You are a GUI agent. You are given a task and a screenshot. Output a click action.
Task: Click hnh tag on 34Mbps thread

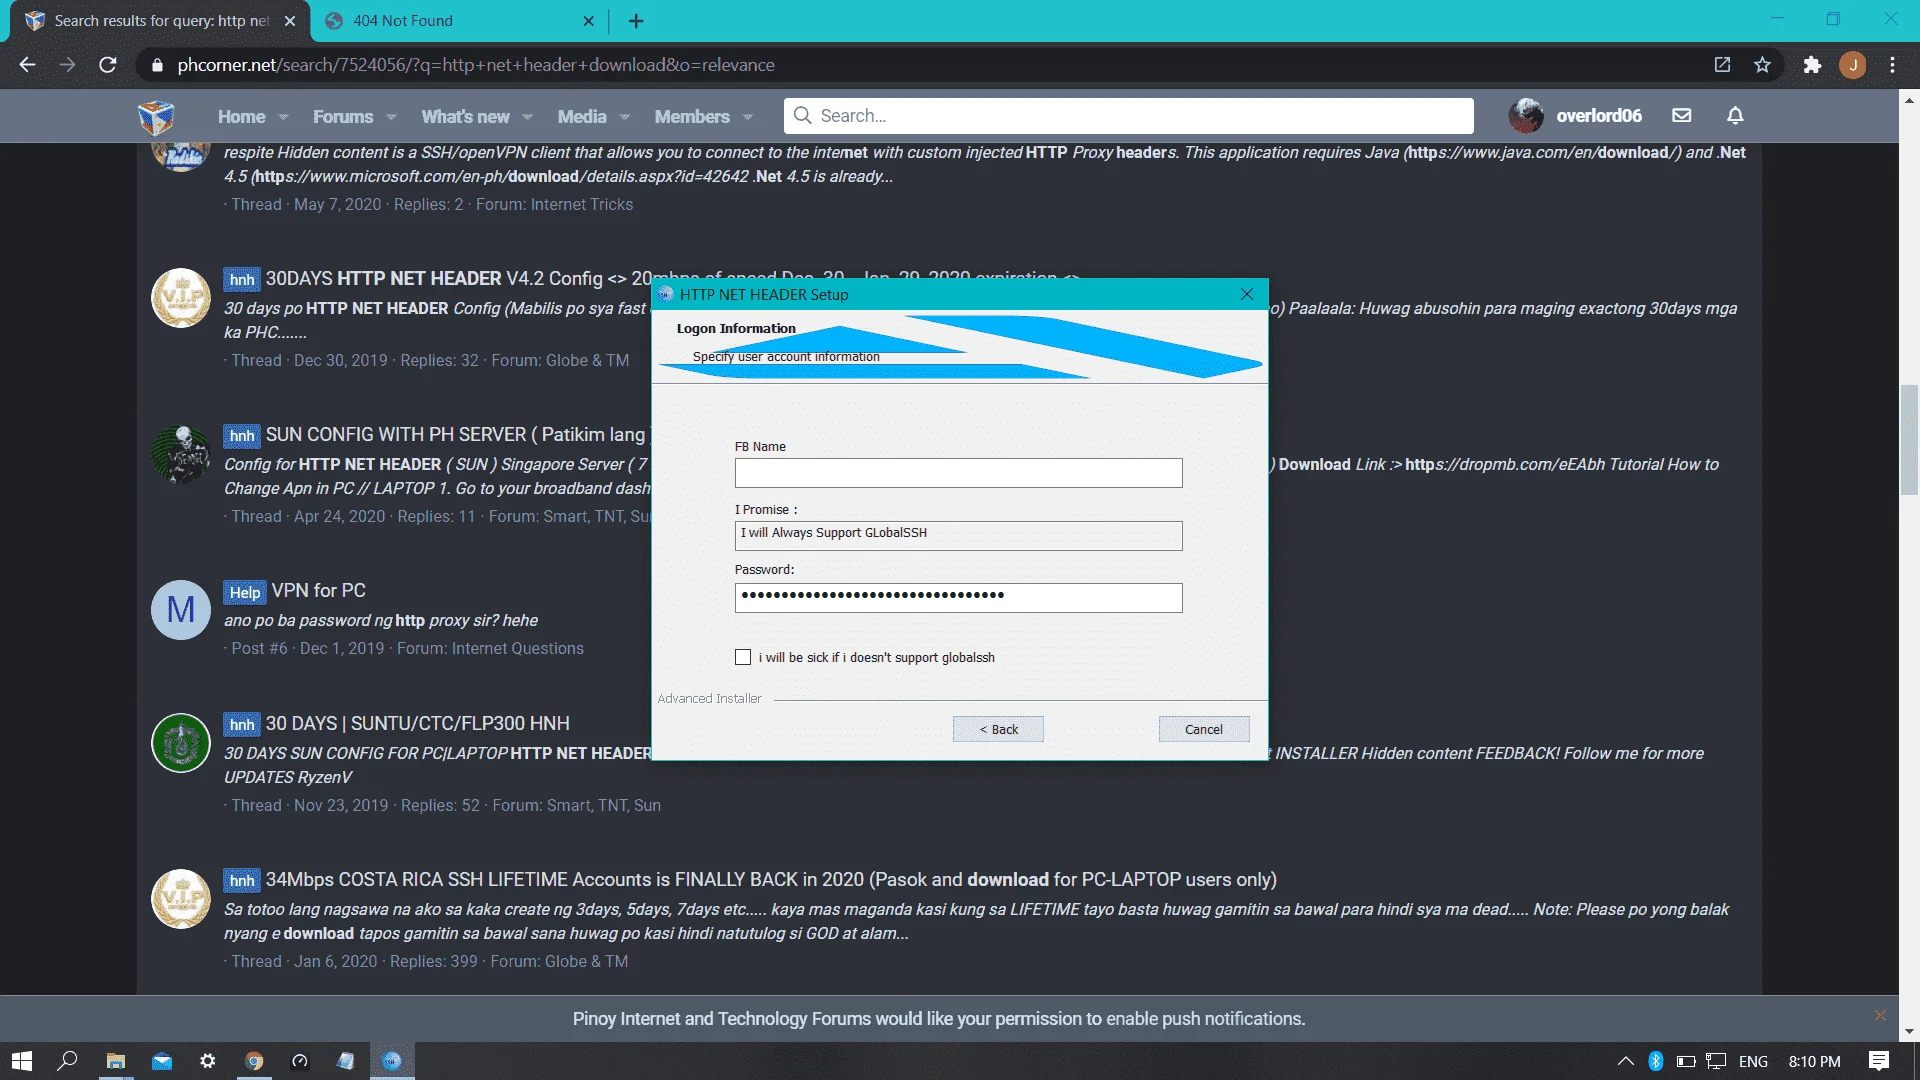pyautogui.click(x=241, y=880)
